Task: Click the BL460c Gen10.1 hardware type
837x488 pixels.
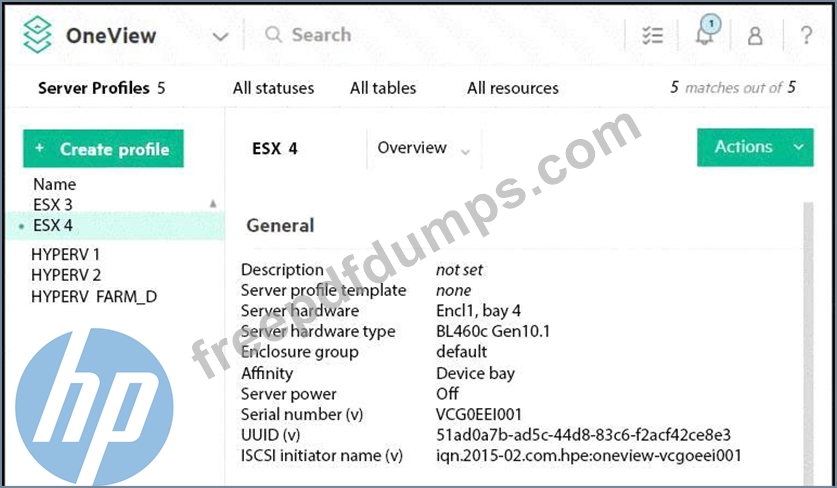Action: (492, 331)
